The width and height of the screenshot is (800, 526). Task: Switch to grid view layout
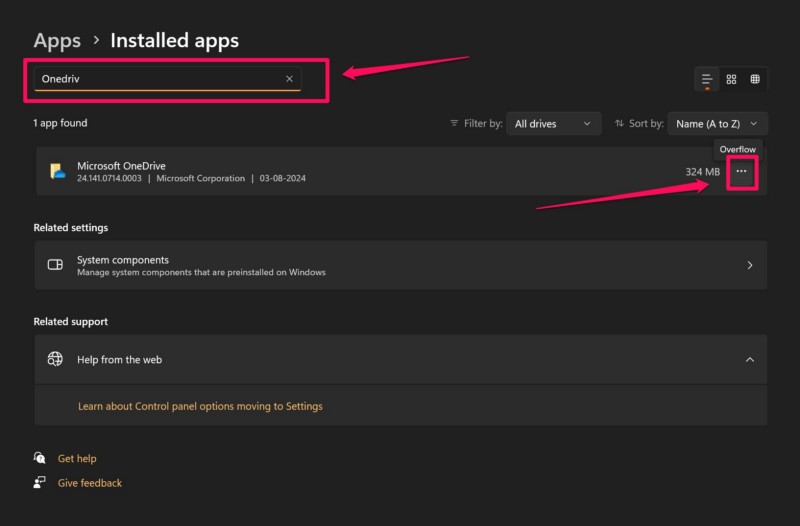tap(731, 79)
